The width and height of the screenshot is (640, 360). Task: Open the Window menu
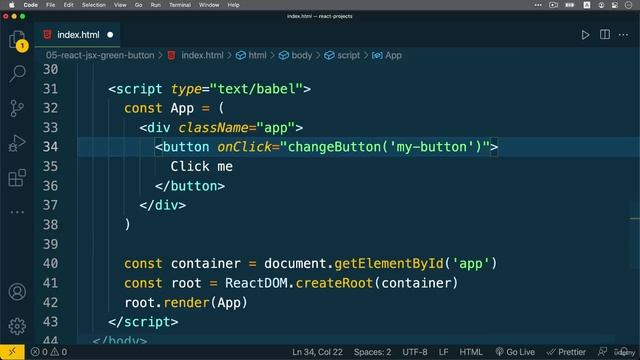pyautogui.click(x=209, y=5)
